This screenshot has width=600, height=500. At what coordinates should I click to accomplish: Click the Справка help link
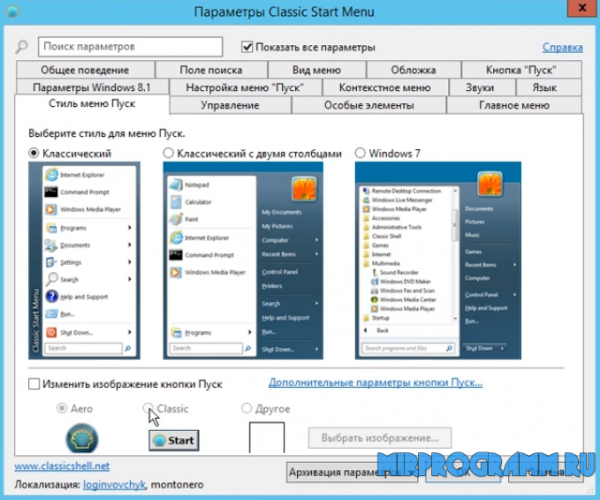(562, 47)
